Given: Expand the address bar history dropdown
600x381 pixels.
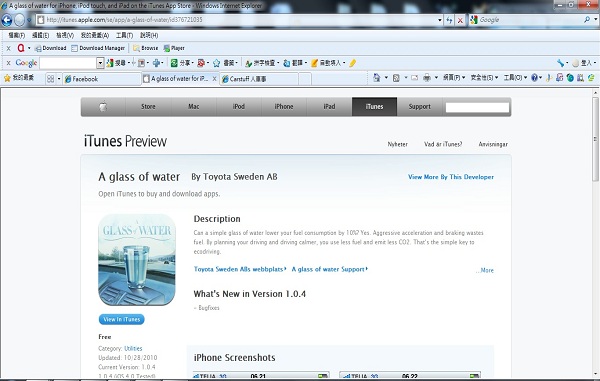Looking at the screenshot, I should point(440,20).
